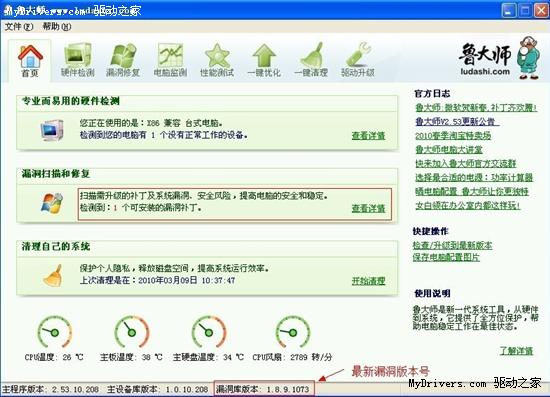The width and height of the screenshot is (550, 397).
Task: Open 选择最合适的电源：功率计算器 link
Action: [474, 177]
